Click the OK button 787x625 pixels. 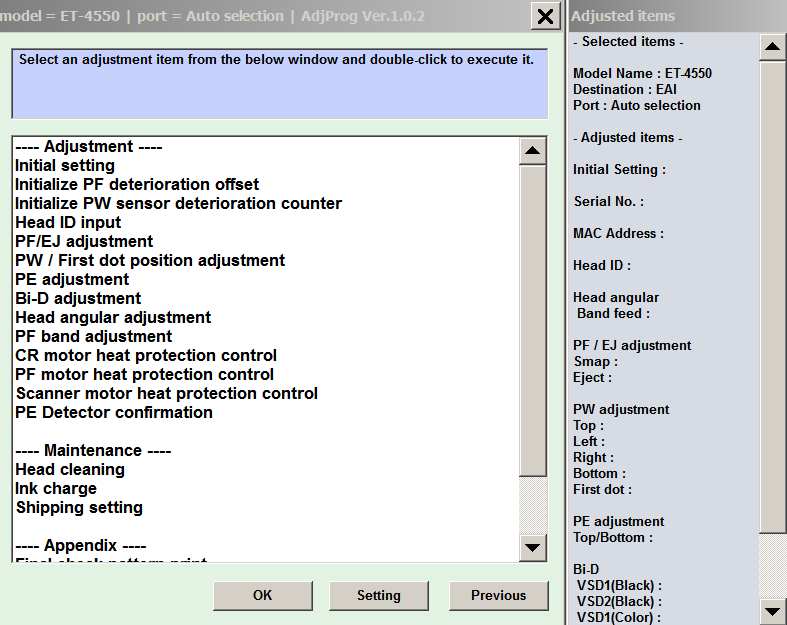pyautogui.click(x=263, y=595)
